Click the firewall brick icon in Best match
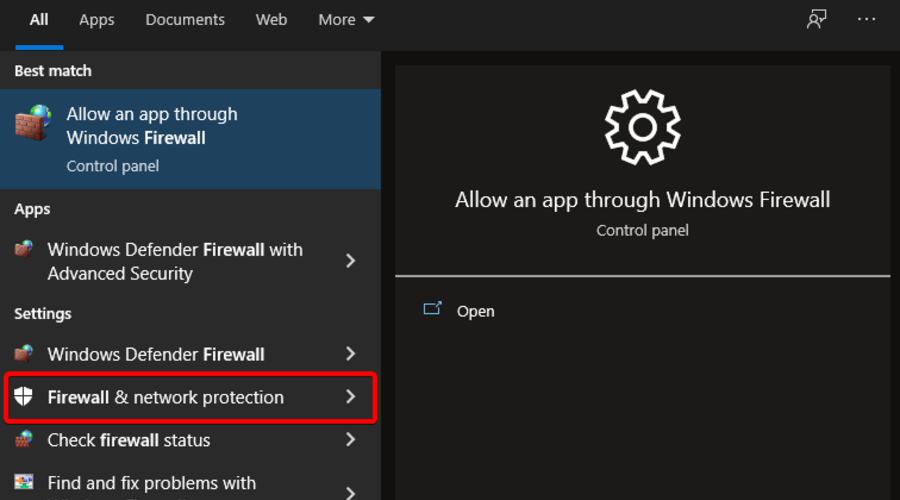 pos(32,123)
